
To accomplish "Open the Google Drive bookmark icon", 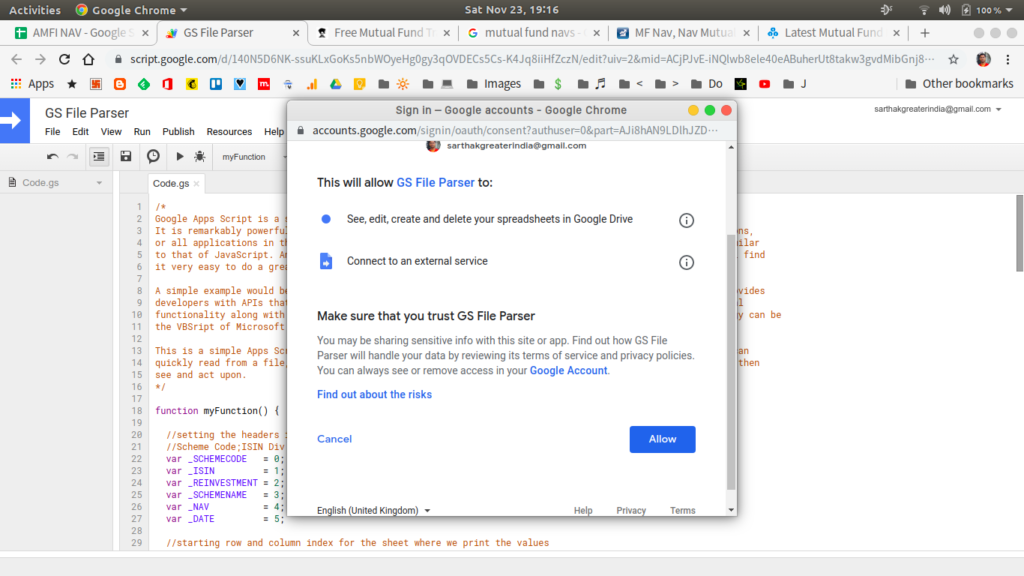I will click(336, 84).
